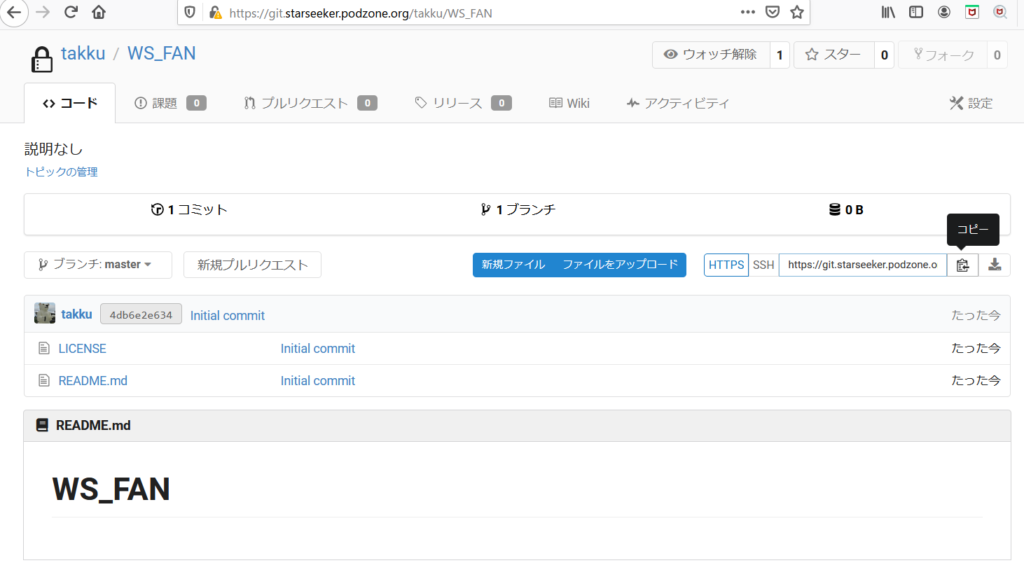Click the copy URL clipboard icon
The height and width of the screenshot is (570, 1024).
click(x=962, y=265)
